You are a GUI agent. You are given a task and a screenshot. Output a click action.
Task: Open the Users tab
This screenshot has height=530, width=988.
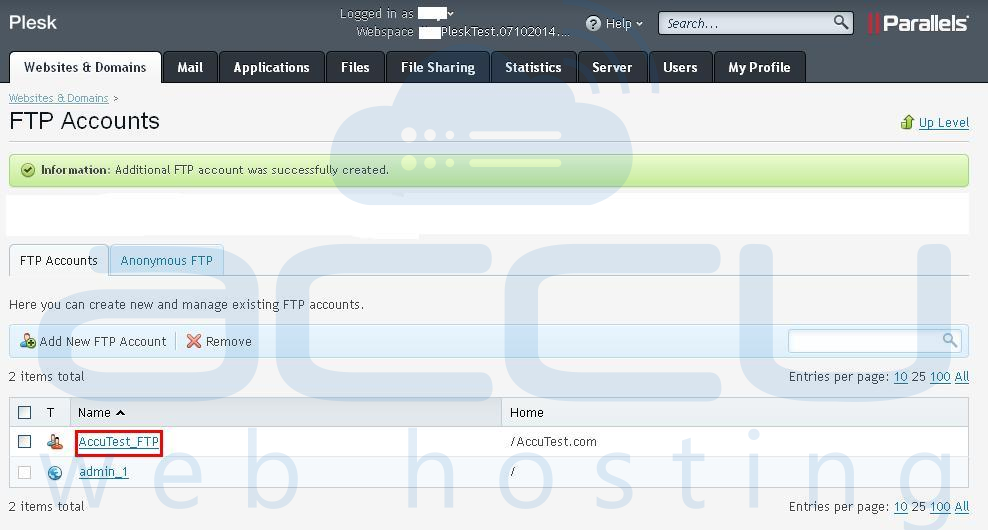[681, 67]
